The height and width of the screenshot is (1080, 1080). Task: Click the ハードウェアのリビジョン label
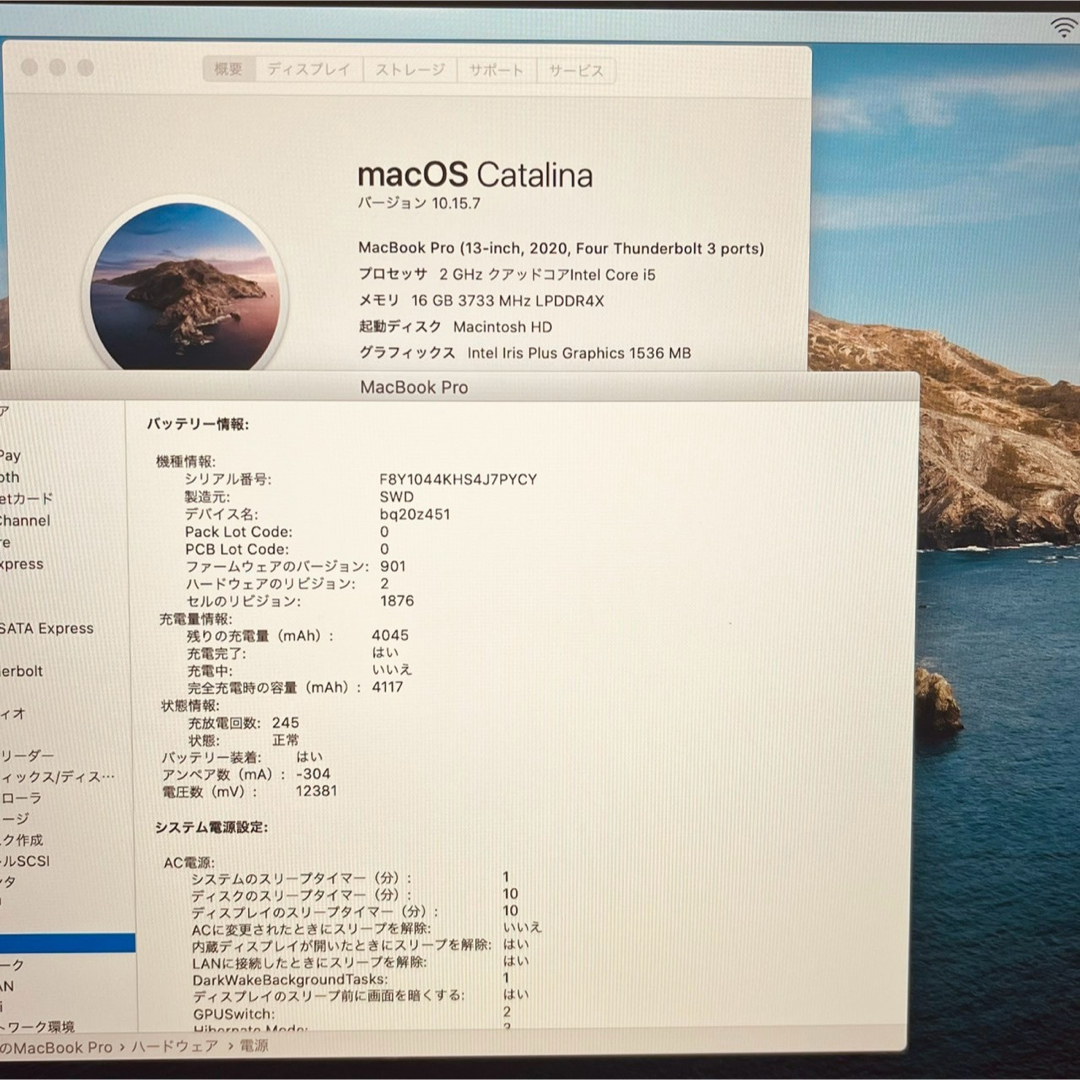[271, 583]
